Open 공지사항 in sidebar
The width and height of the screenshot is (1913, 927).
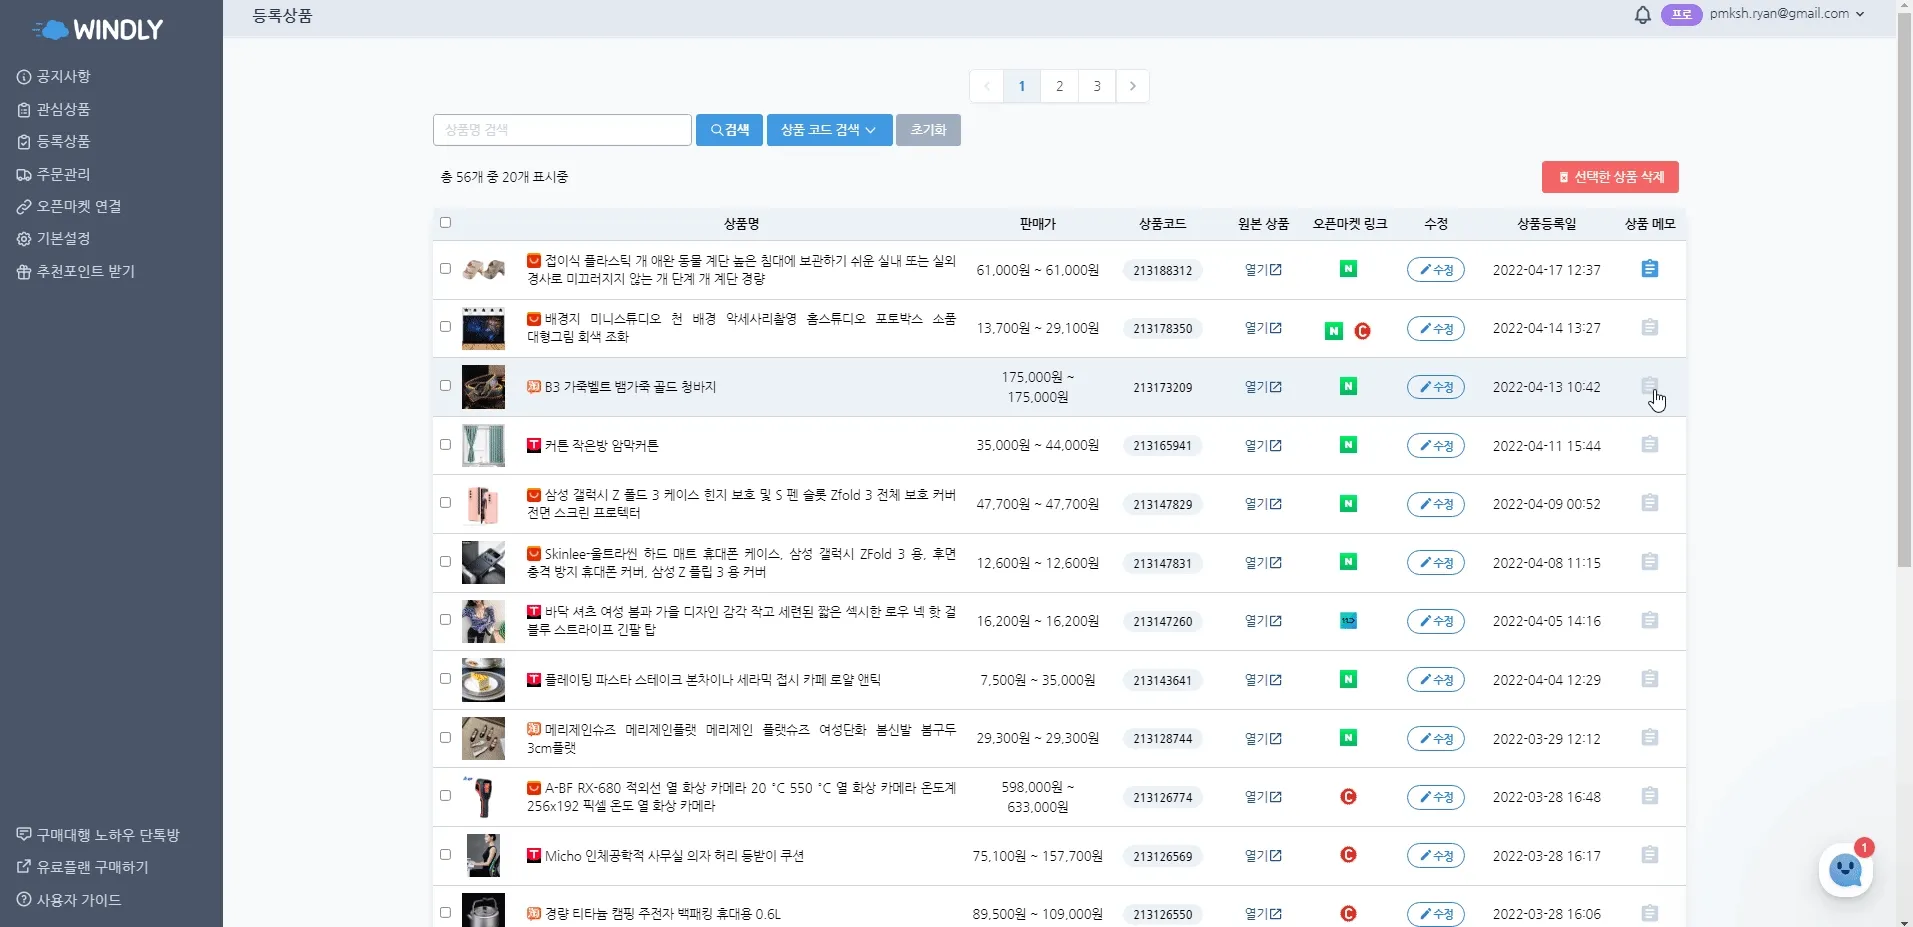coord(54,77)
